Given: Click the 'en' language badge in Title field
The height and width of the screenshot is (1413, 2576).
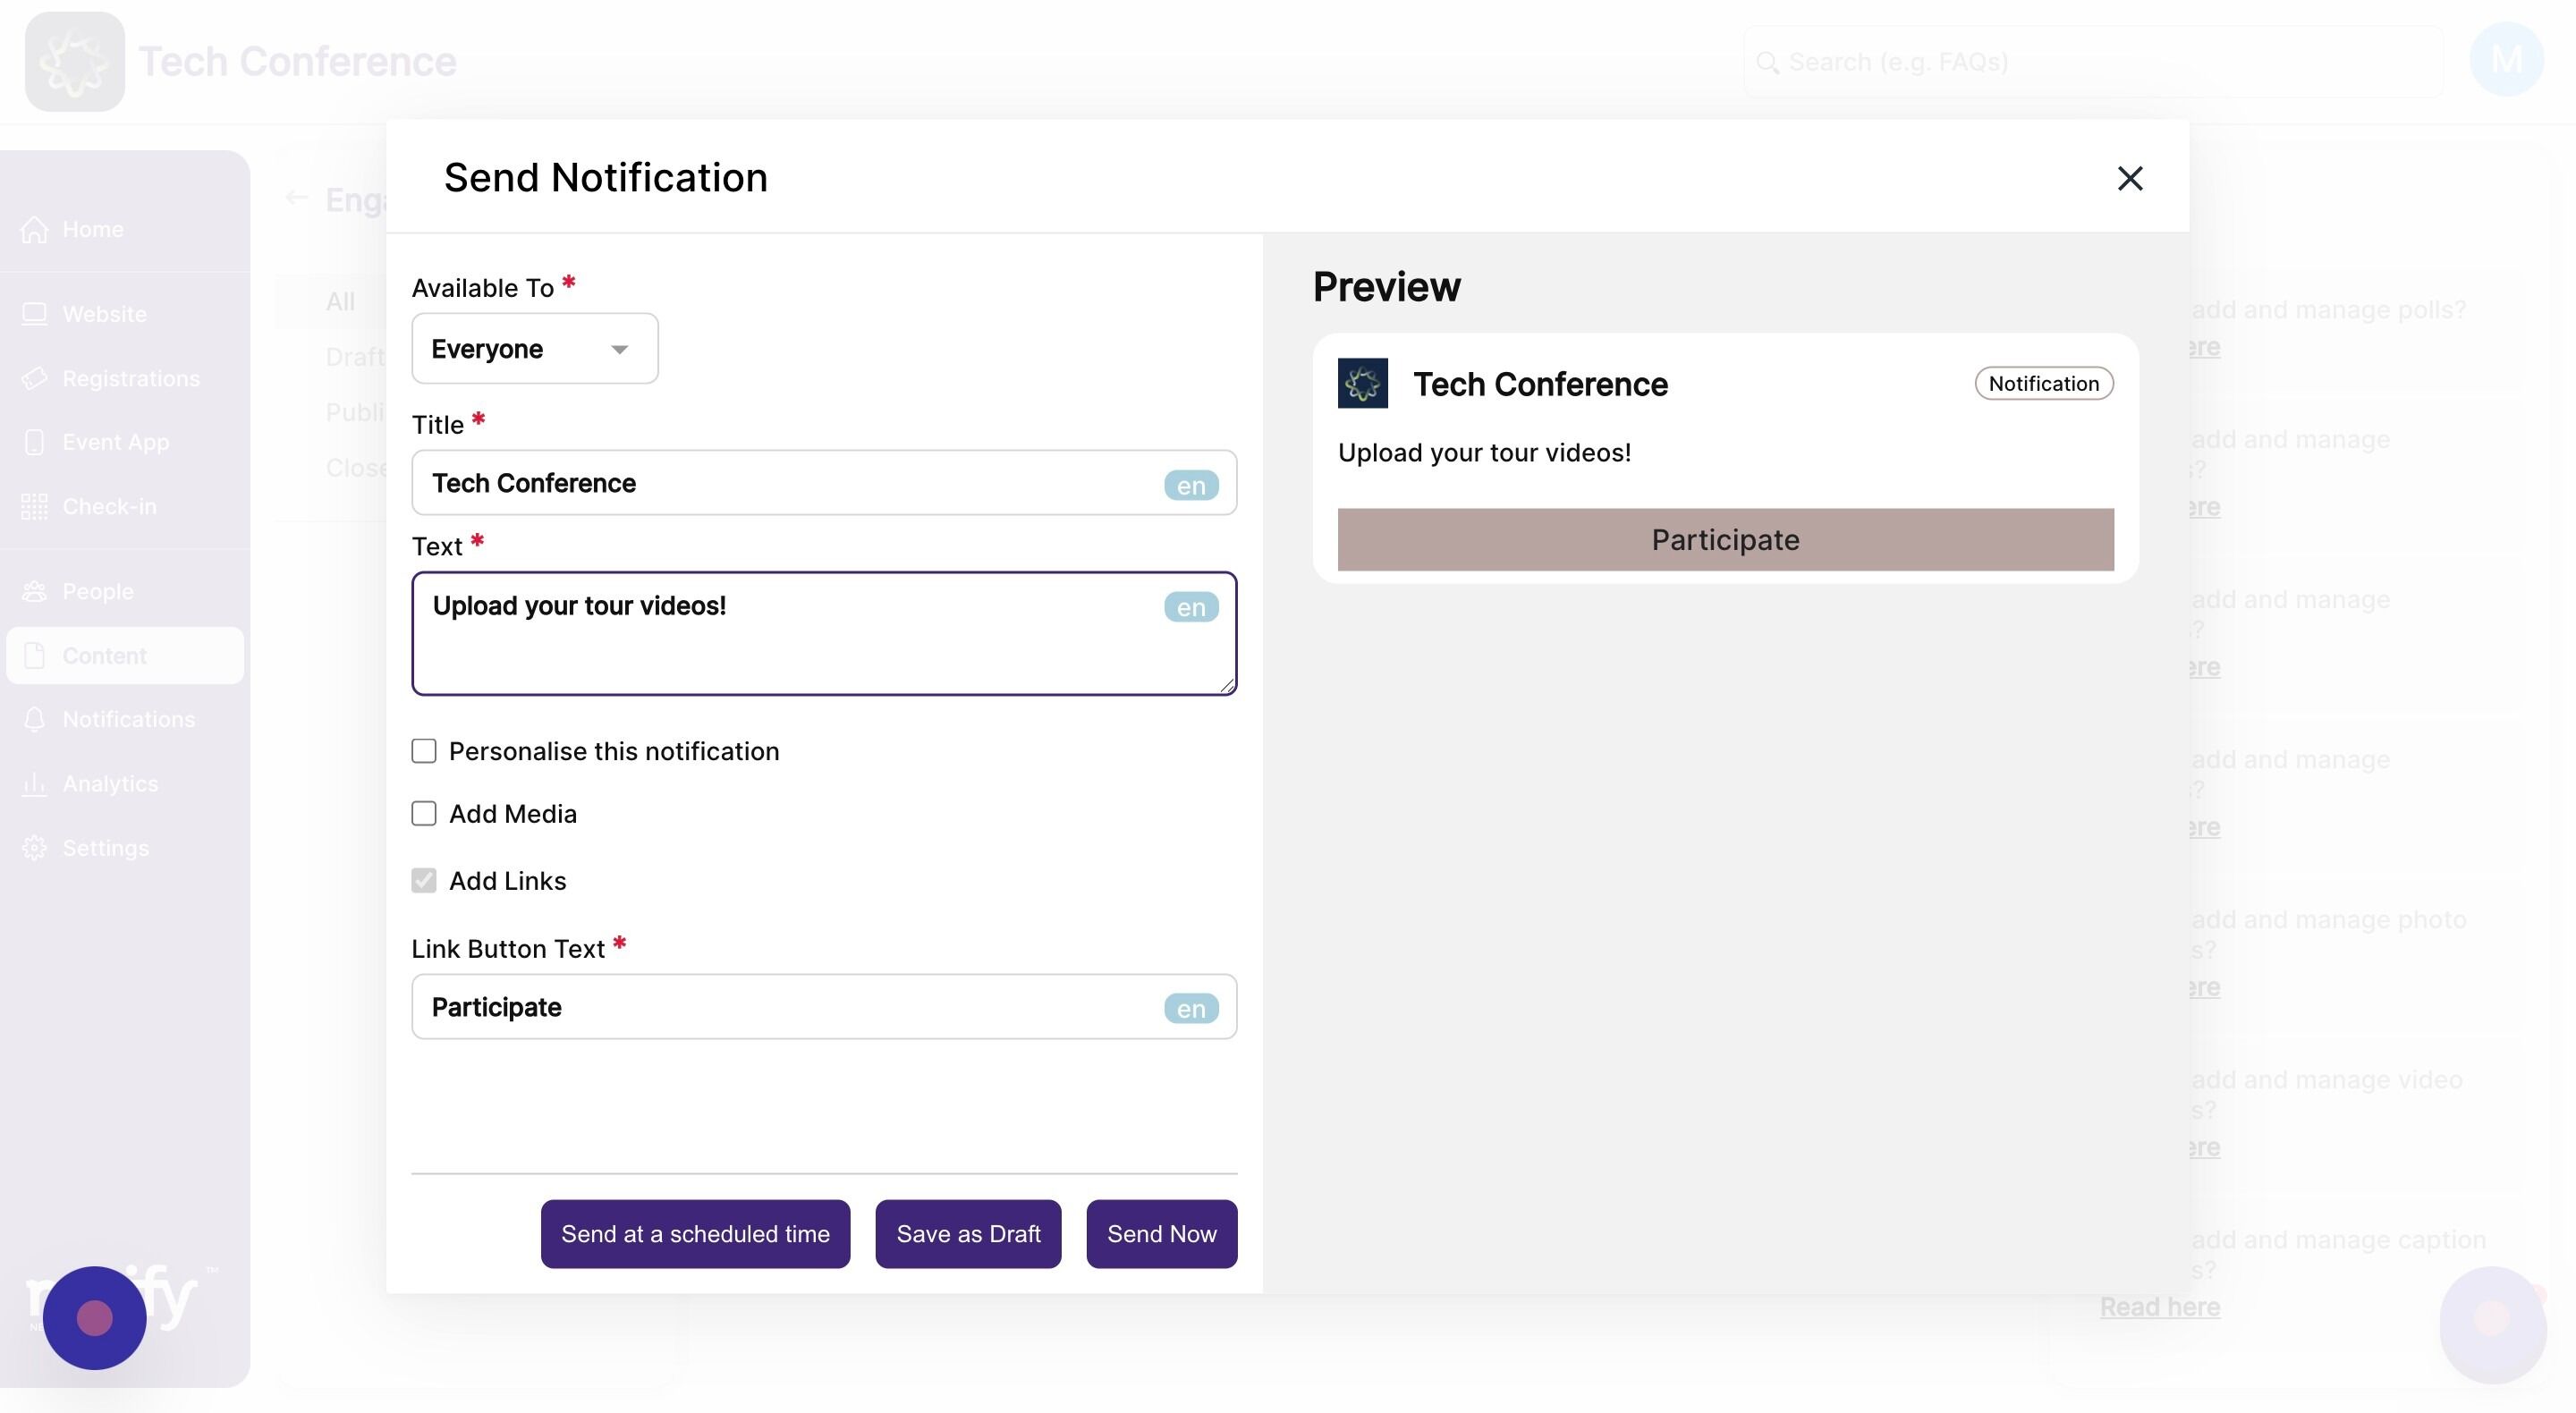Looking at the screenshot, I should click(x=1190, y=485).
